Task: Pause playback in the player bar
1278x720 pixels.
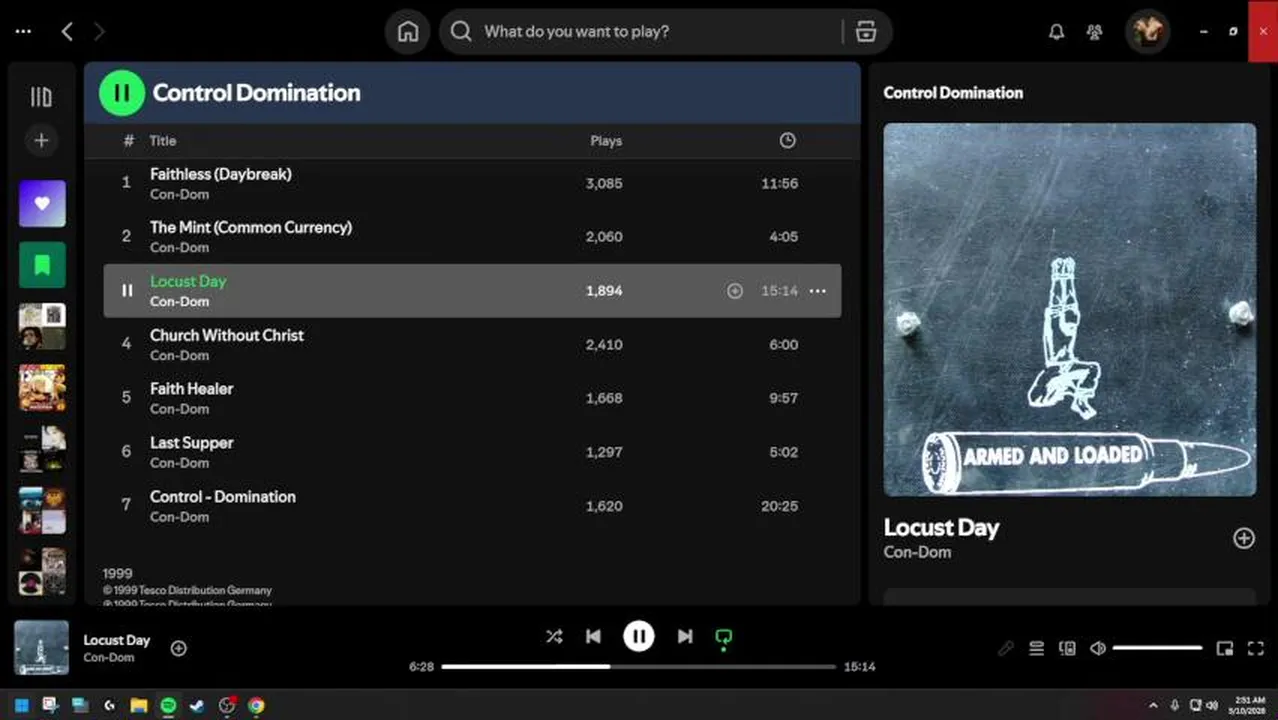Action: point(639,636)
